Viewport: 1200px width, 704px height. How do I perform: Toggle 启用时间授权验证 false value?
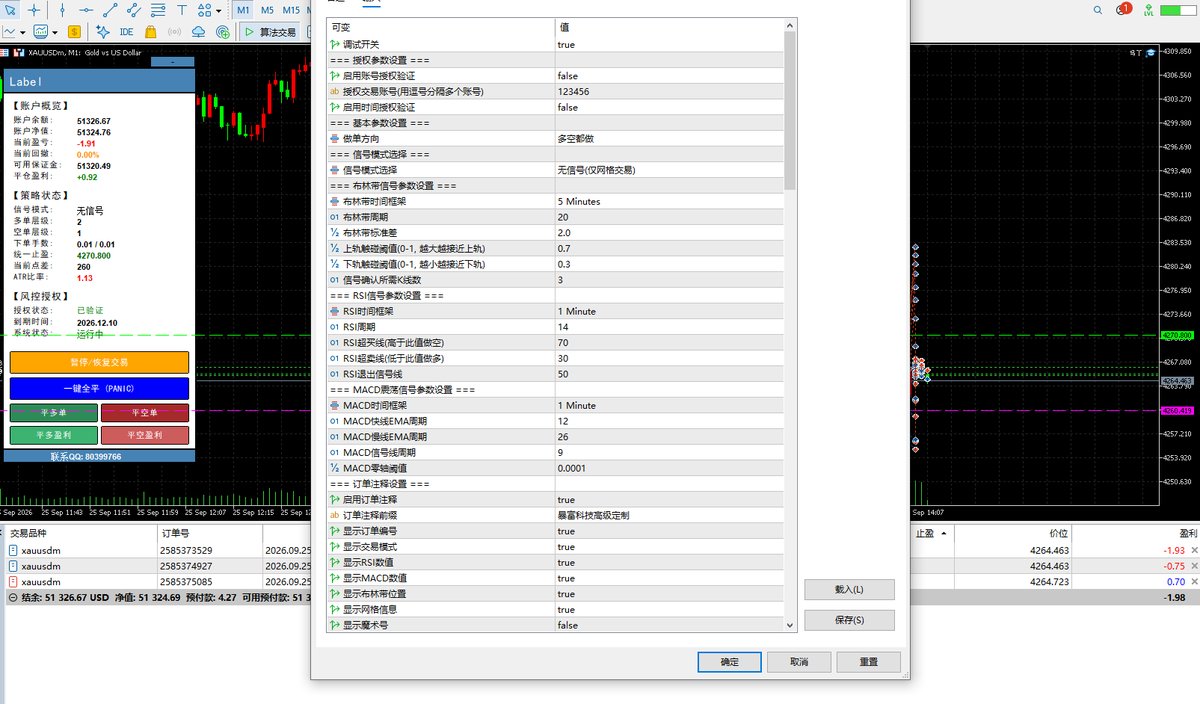tap(669, 107)
